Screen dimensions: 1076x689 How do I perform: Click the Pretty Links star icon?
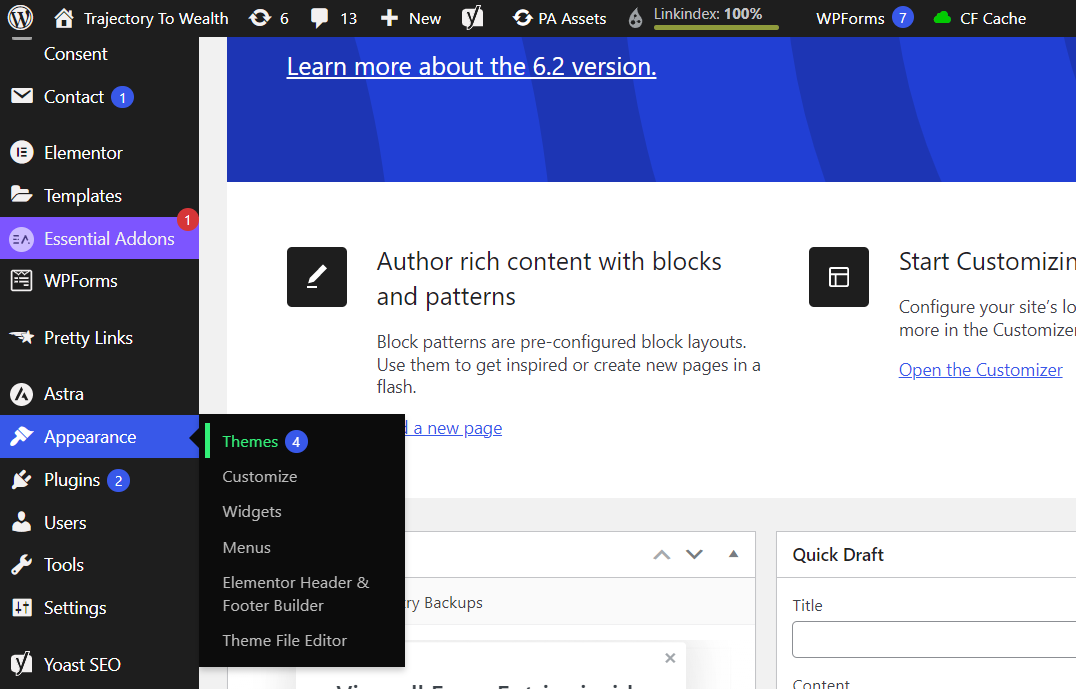click(21, 336)
